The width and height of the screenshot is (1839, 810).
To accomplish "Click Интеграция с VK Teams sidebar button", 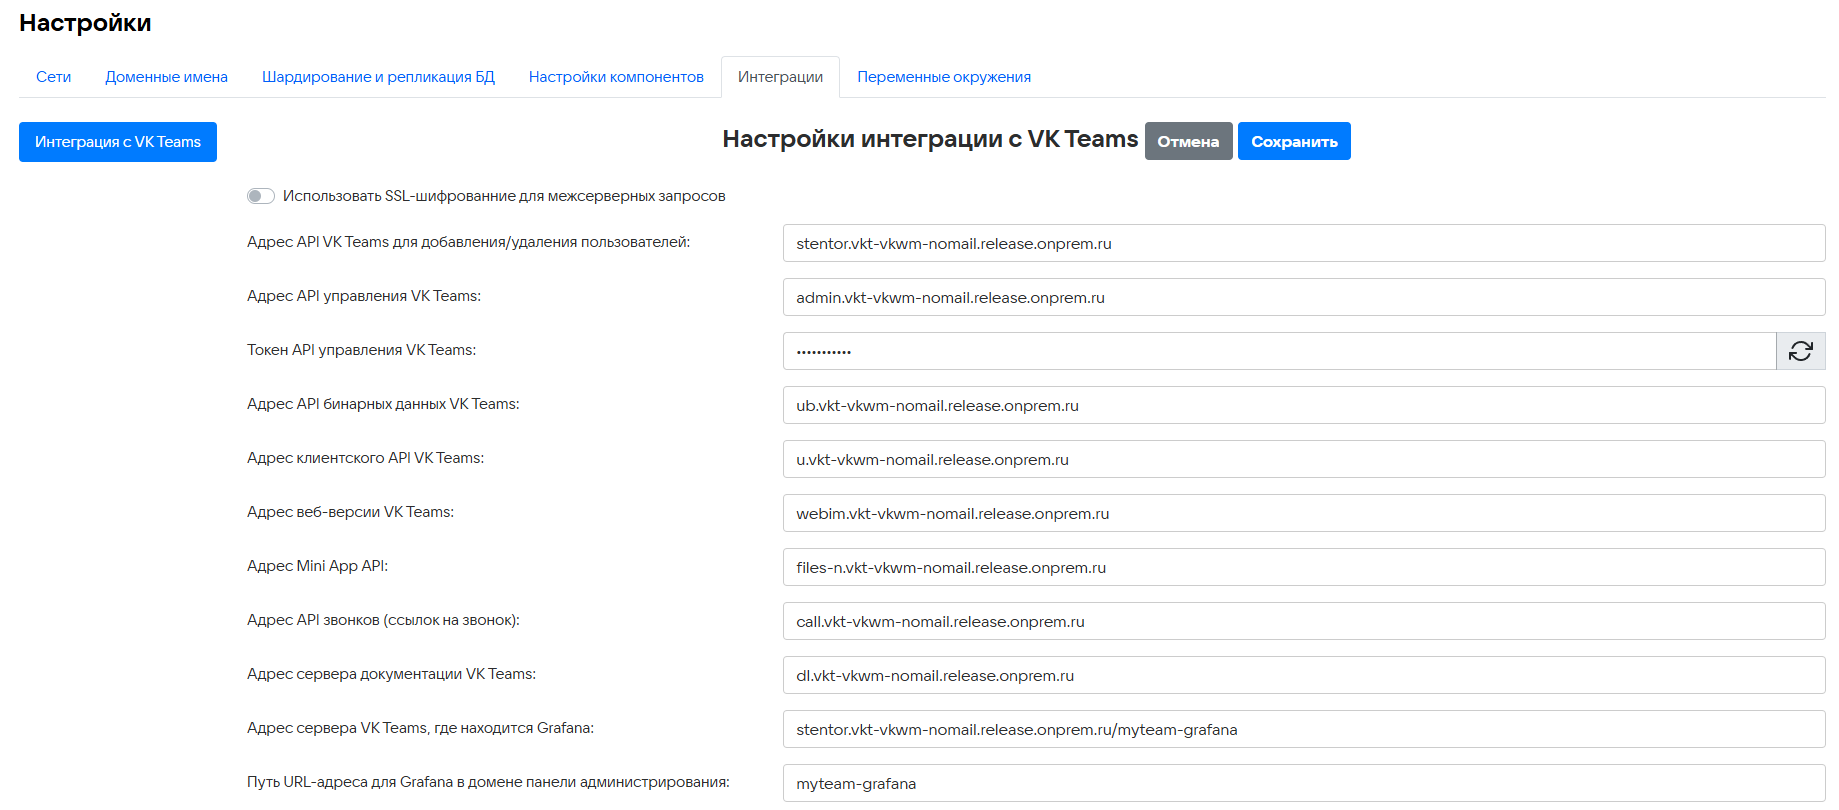I will click(118, 142).
